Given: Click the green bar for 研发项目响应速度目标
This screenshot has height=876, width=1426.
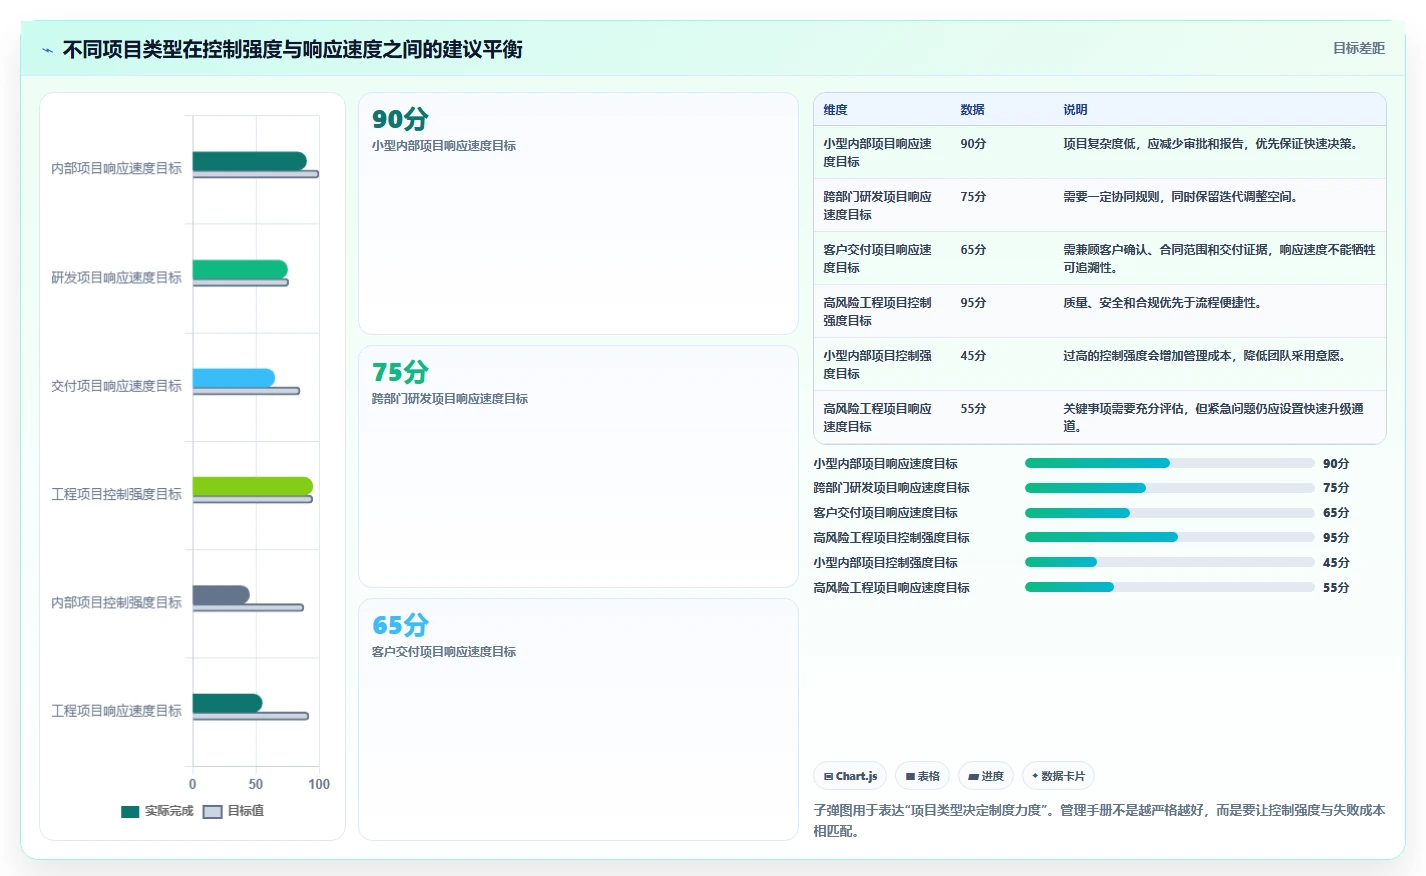Looking at the screenshot, I should pos(240,269).
